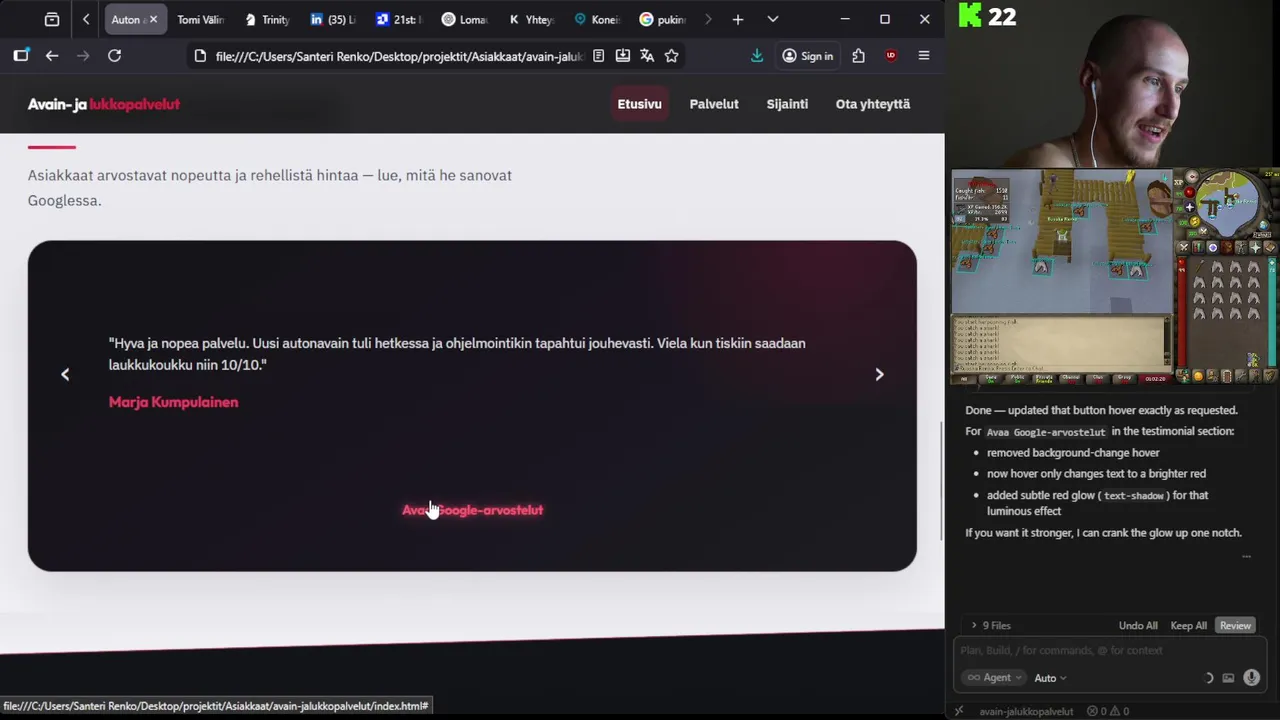
Task: Toggle the browser sidebar icon
Action: 21,56
